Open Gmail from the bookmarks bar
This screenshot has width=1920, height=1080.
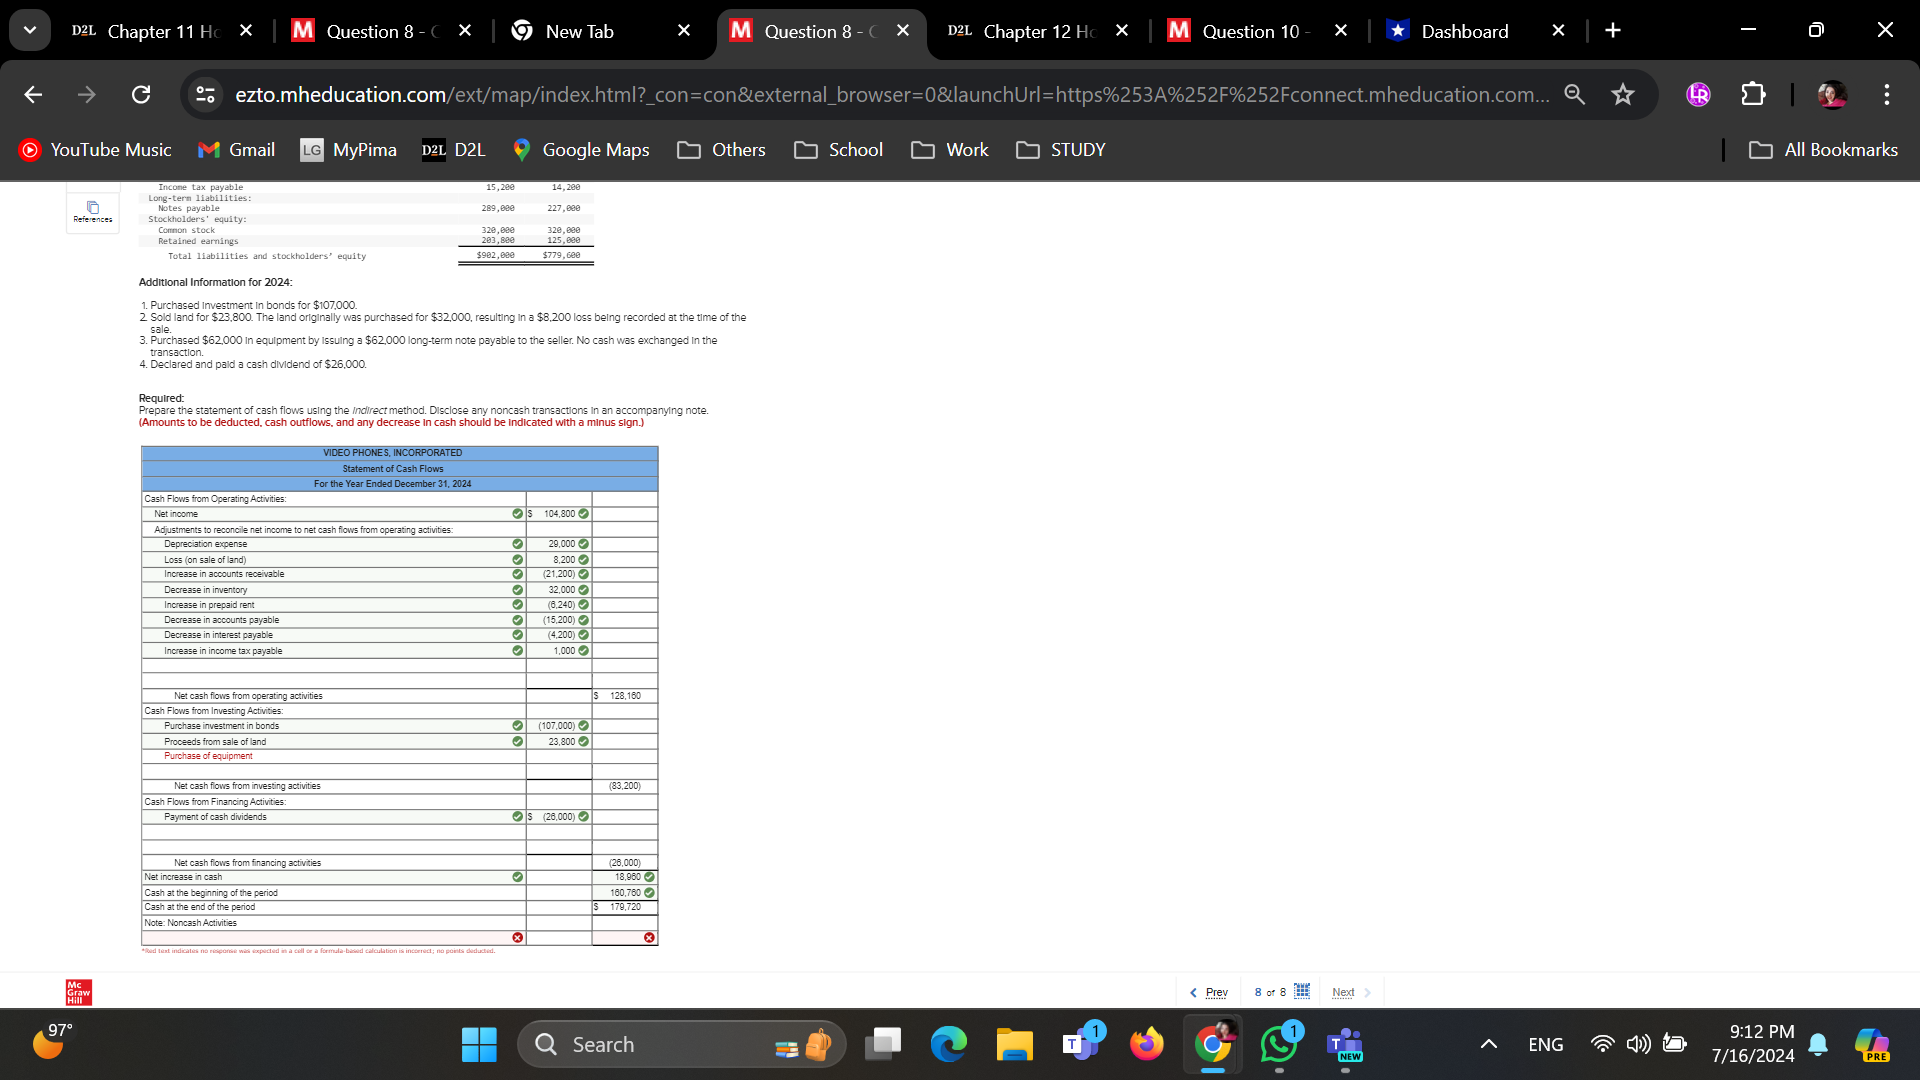(x=236, y=150)
